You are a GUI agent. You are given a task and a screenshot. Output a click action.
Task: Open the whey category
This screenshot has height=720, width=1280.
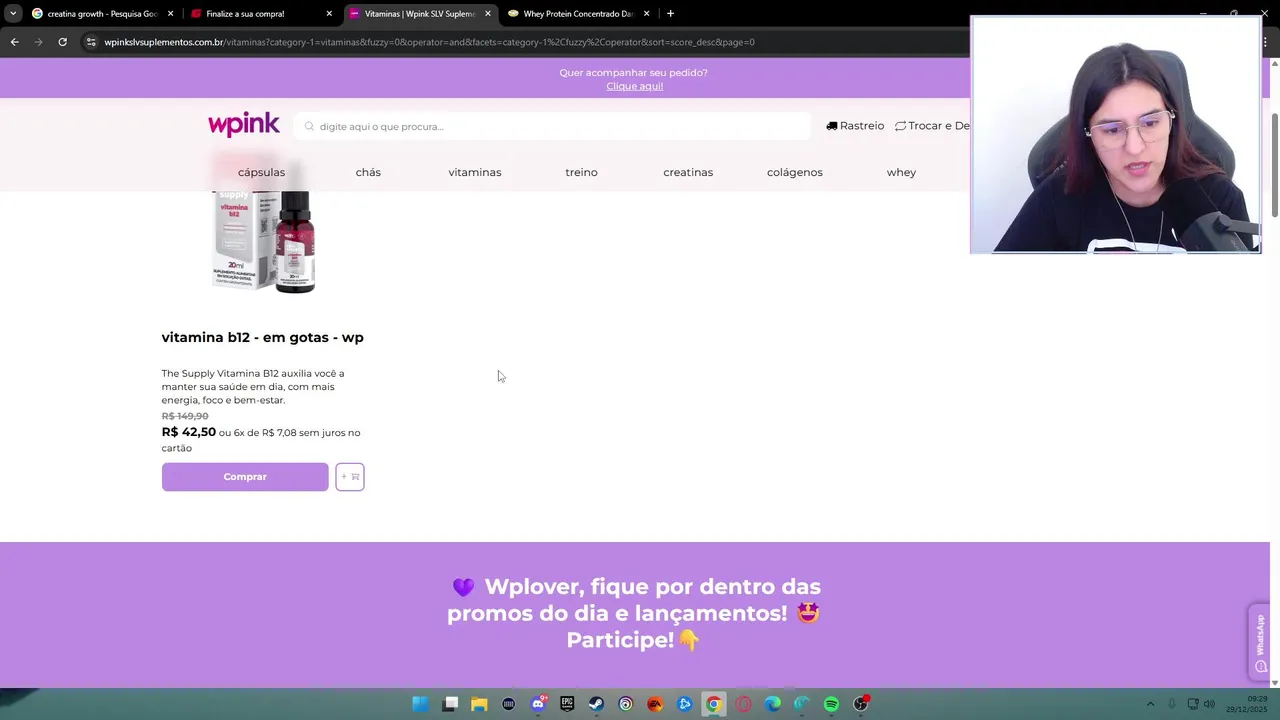pyautogui.click(x=901, y=172)
